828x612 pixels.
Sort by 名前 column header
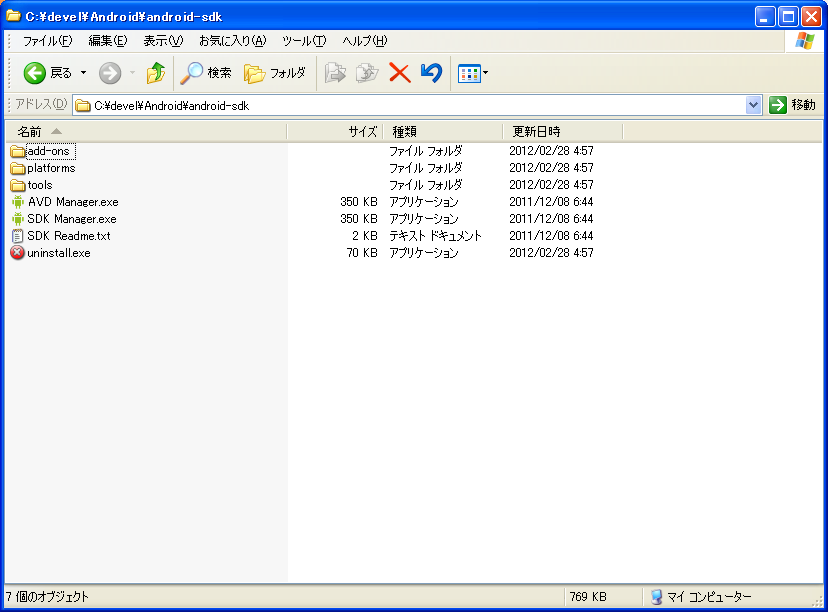click(x=146, y=131)
